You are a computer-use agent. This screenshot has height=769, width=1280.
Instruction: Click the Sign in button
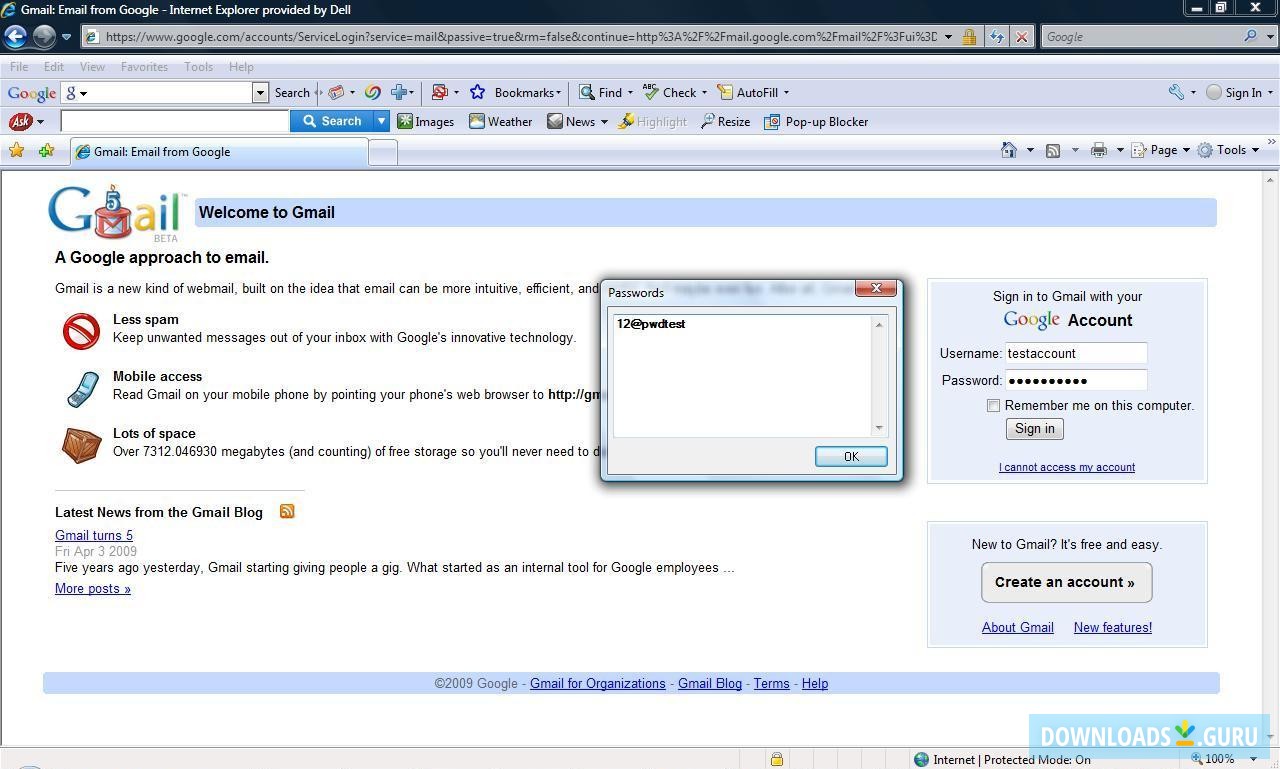pyautogui.click(x=1034, y=429)
